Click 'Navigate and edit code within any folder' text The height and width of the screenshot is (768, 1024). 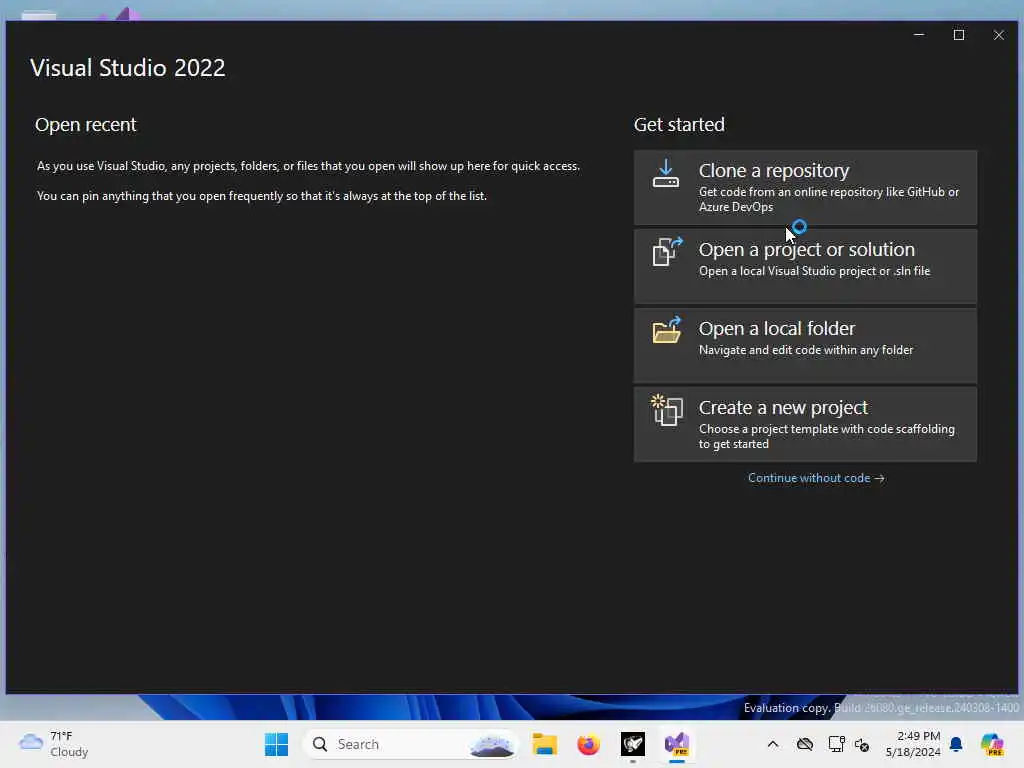pos(806,350)
